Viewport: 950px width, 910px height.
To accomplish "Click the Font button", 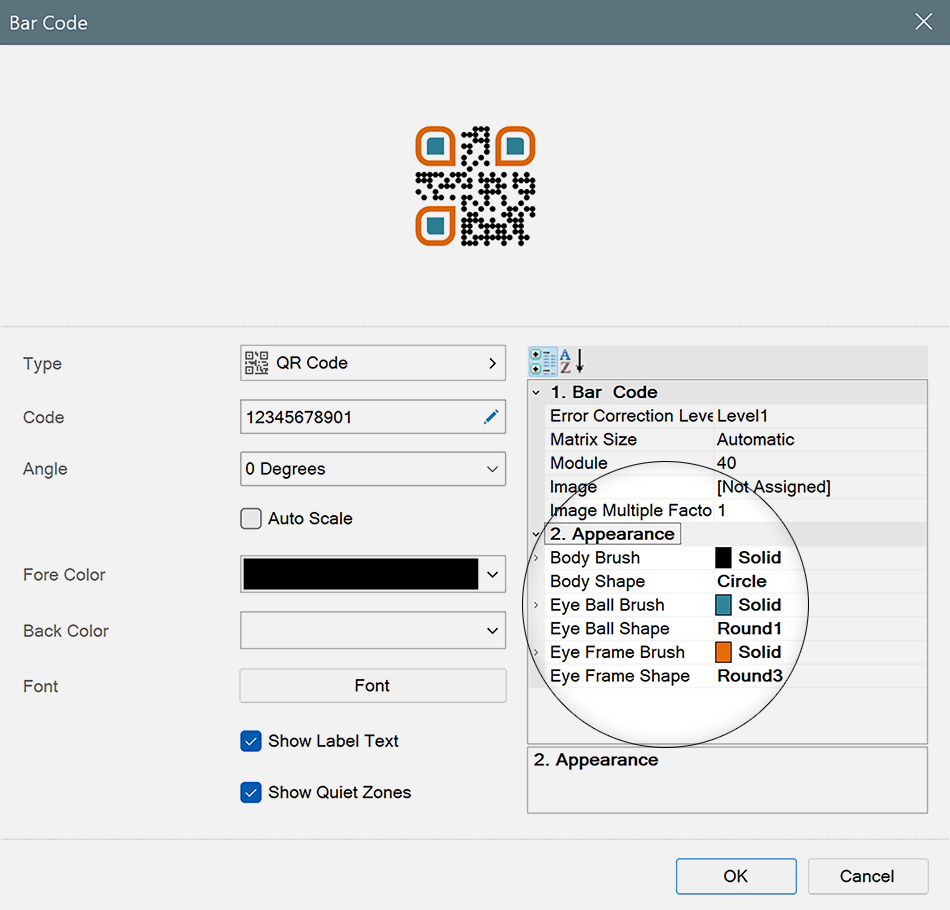I will (373, 686).
